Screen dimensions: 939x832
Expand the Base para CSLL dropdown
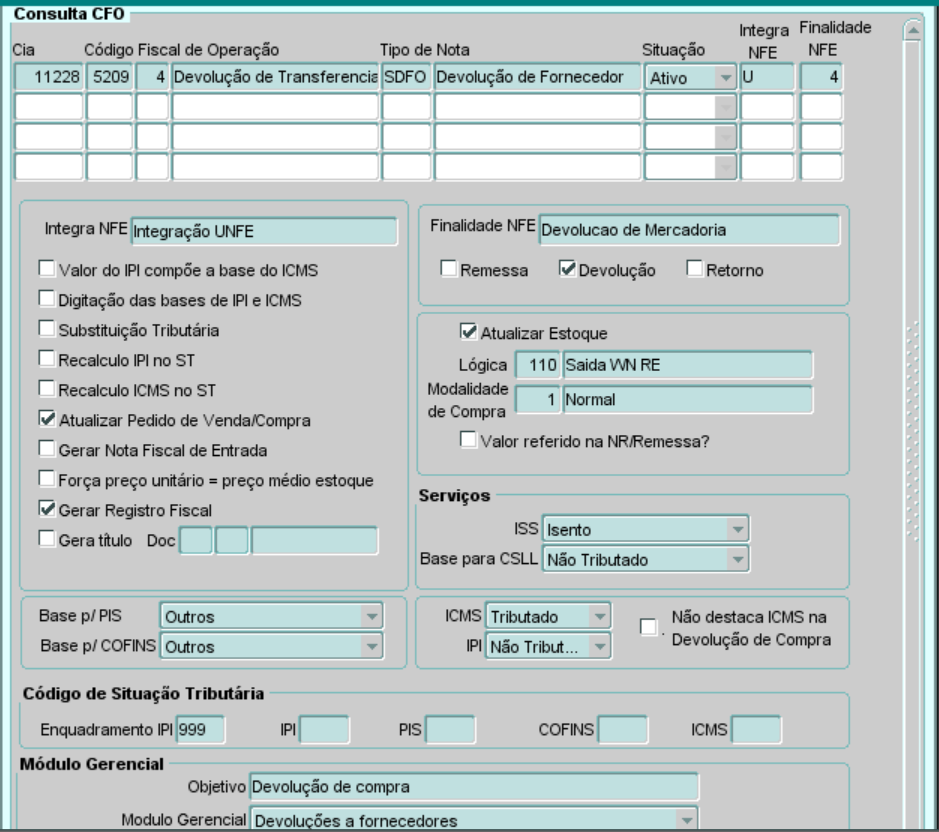(x=646, y=559)
